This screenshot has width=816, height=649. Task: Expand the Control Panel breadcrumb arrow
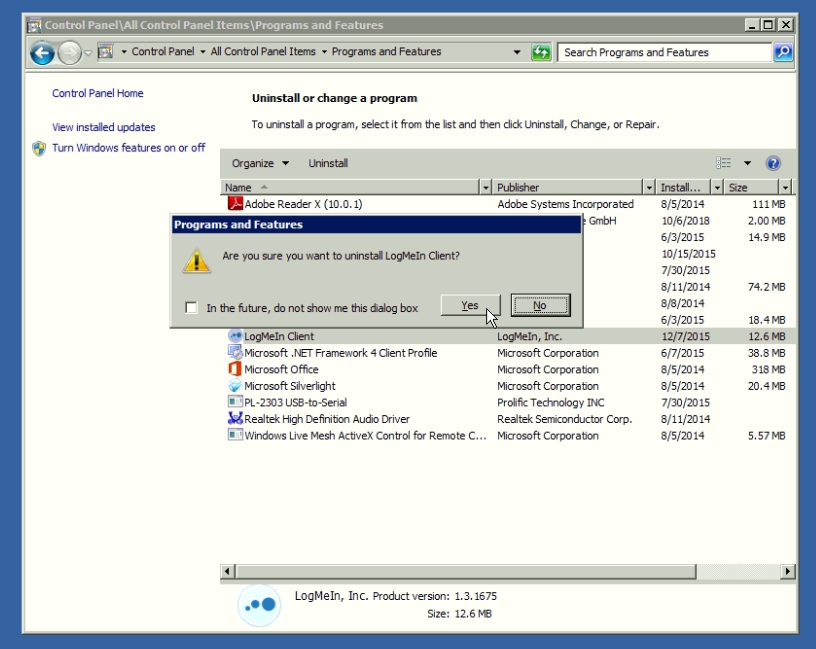(x=202, y=52)
